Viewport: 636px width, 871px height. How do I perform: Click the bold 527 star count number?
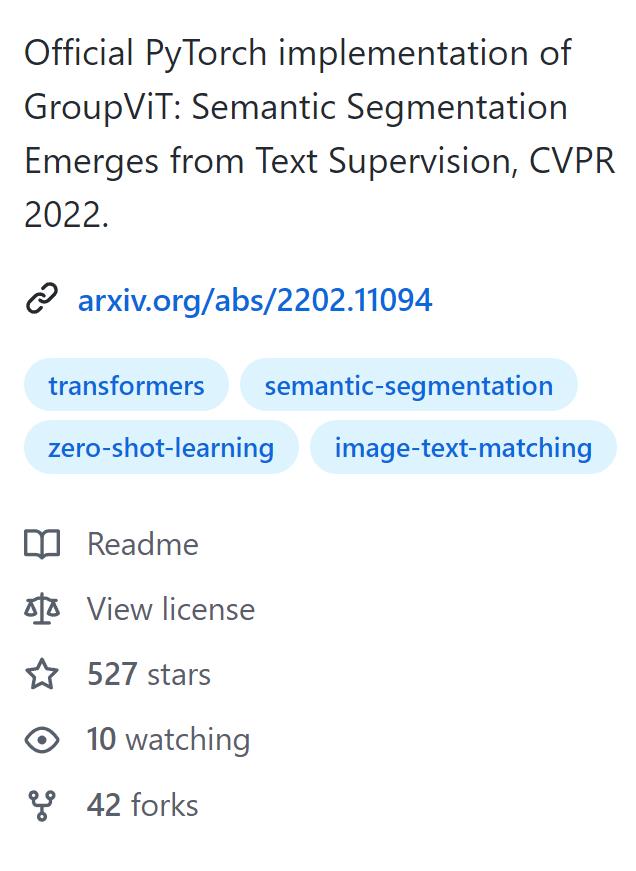pos(110,674)
